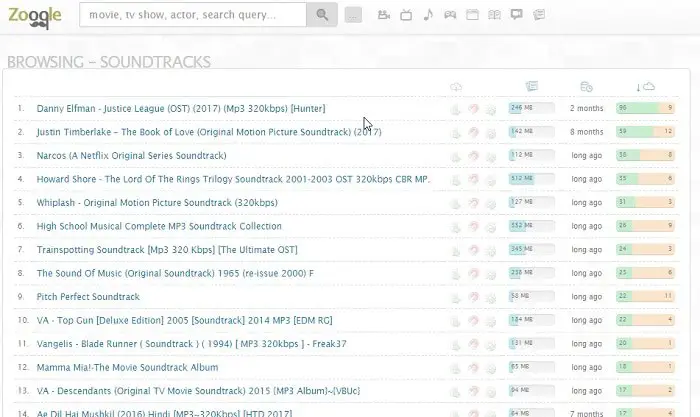Click seeders bar showing 96 and 9
The width and height of the screenshot is (700, 417).
pyautogui.click(x=645, y=108)
